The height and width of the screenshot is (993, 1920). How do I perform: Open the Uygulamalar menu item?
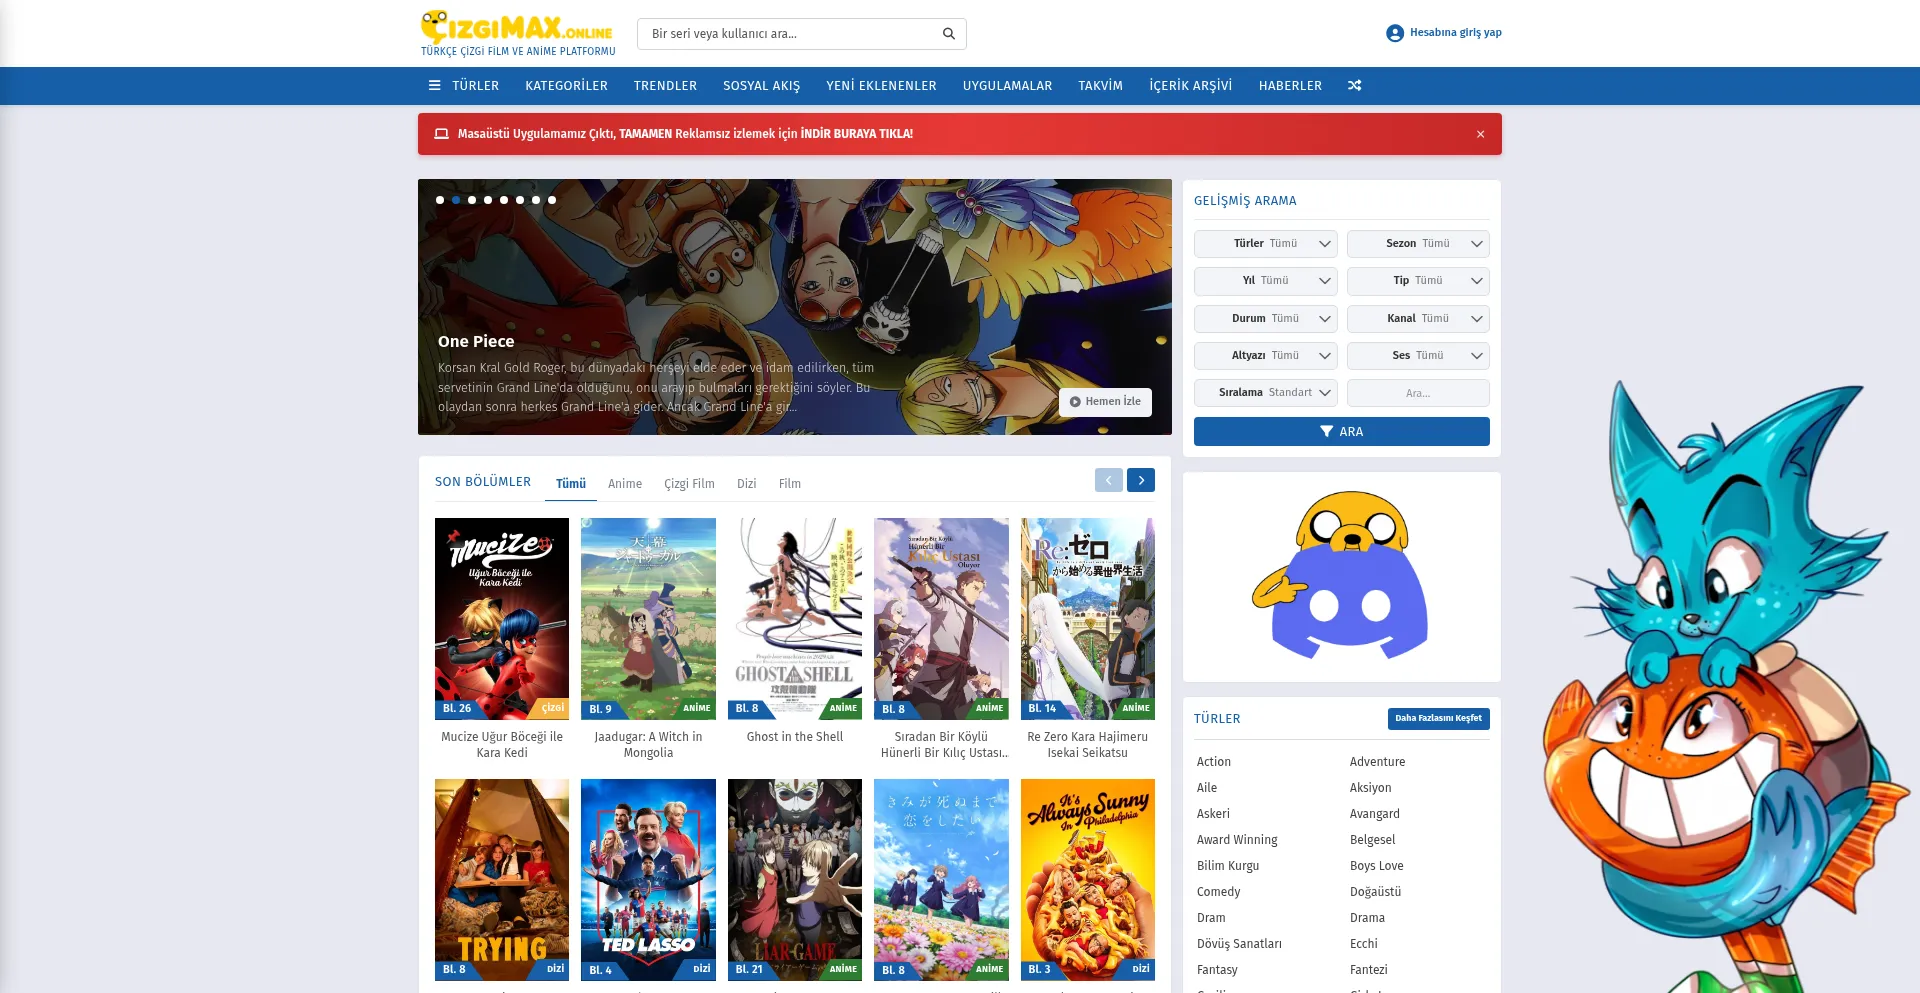click(1007, 86)
